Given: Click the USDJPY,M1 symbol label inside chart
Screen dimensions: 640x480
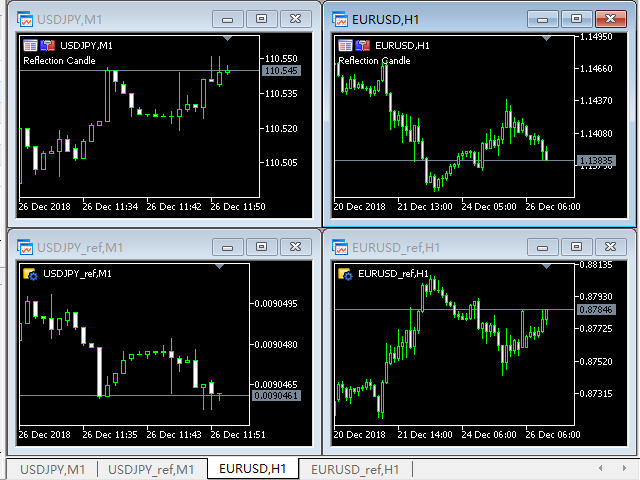Looking at the screenshot, I should pyautogui.click(x=86, y=46).
